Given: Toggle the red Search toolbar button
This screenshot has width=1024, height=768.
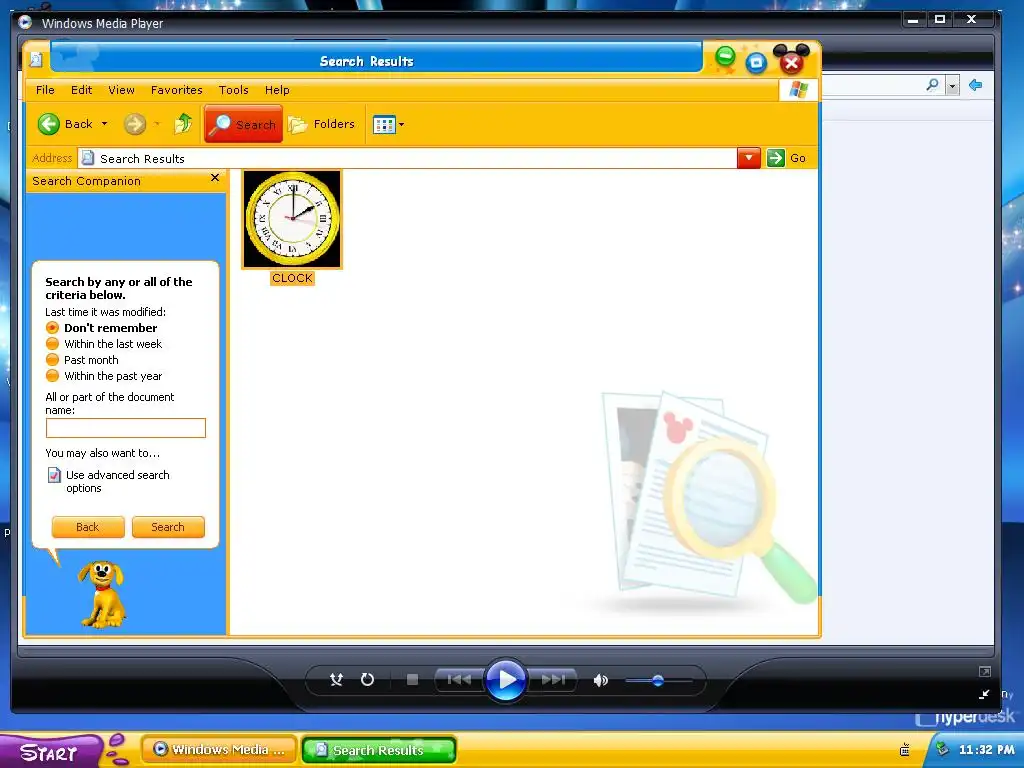Looking at the screenshot, I should 244,124.
